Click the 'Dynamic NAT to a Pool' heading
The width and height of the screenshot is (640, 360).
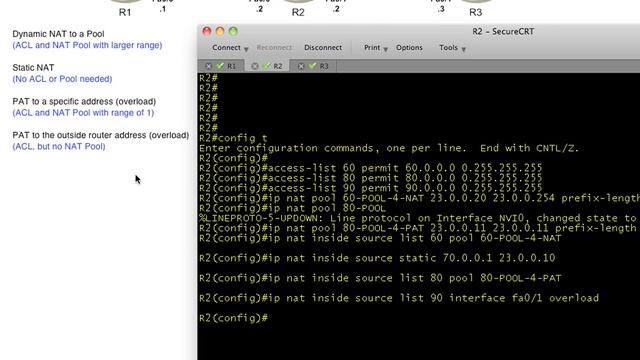58,34
